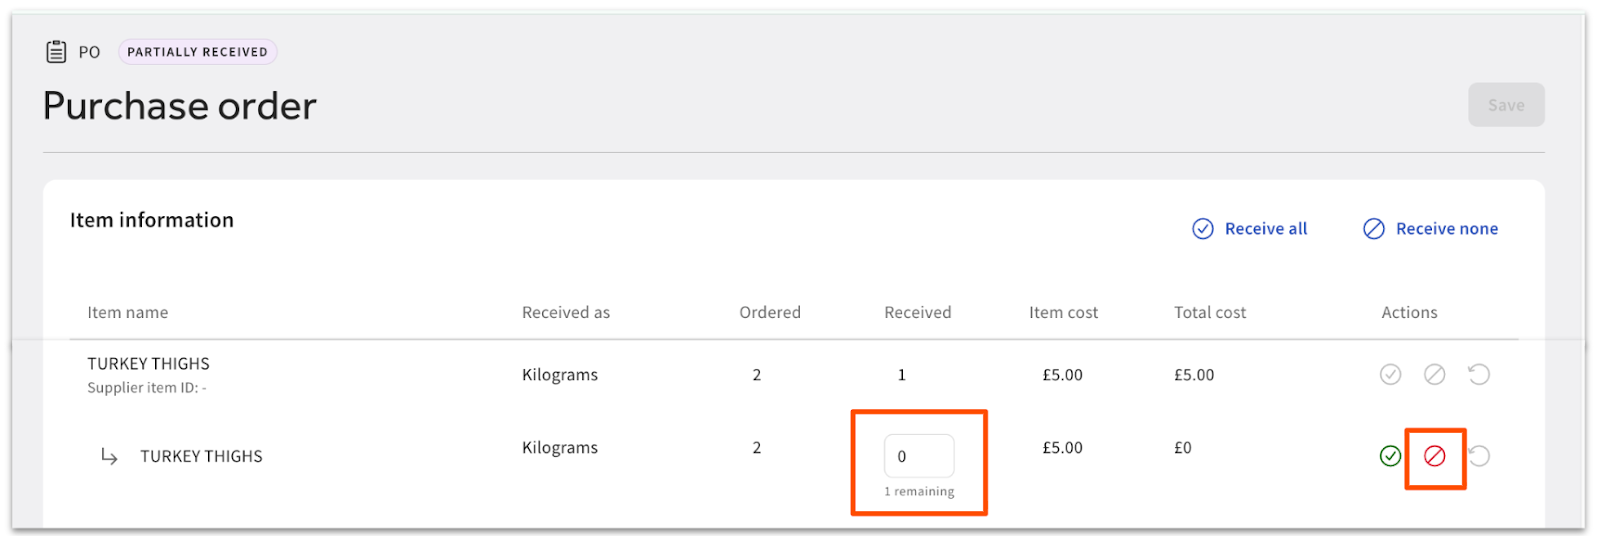Click the sub-item arrow indent icon
1600x536 pixels.
point(109,456)
